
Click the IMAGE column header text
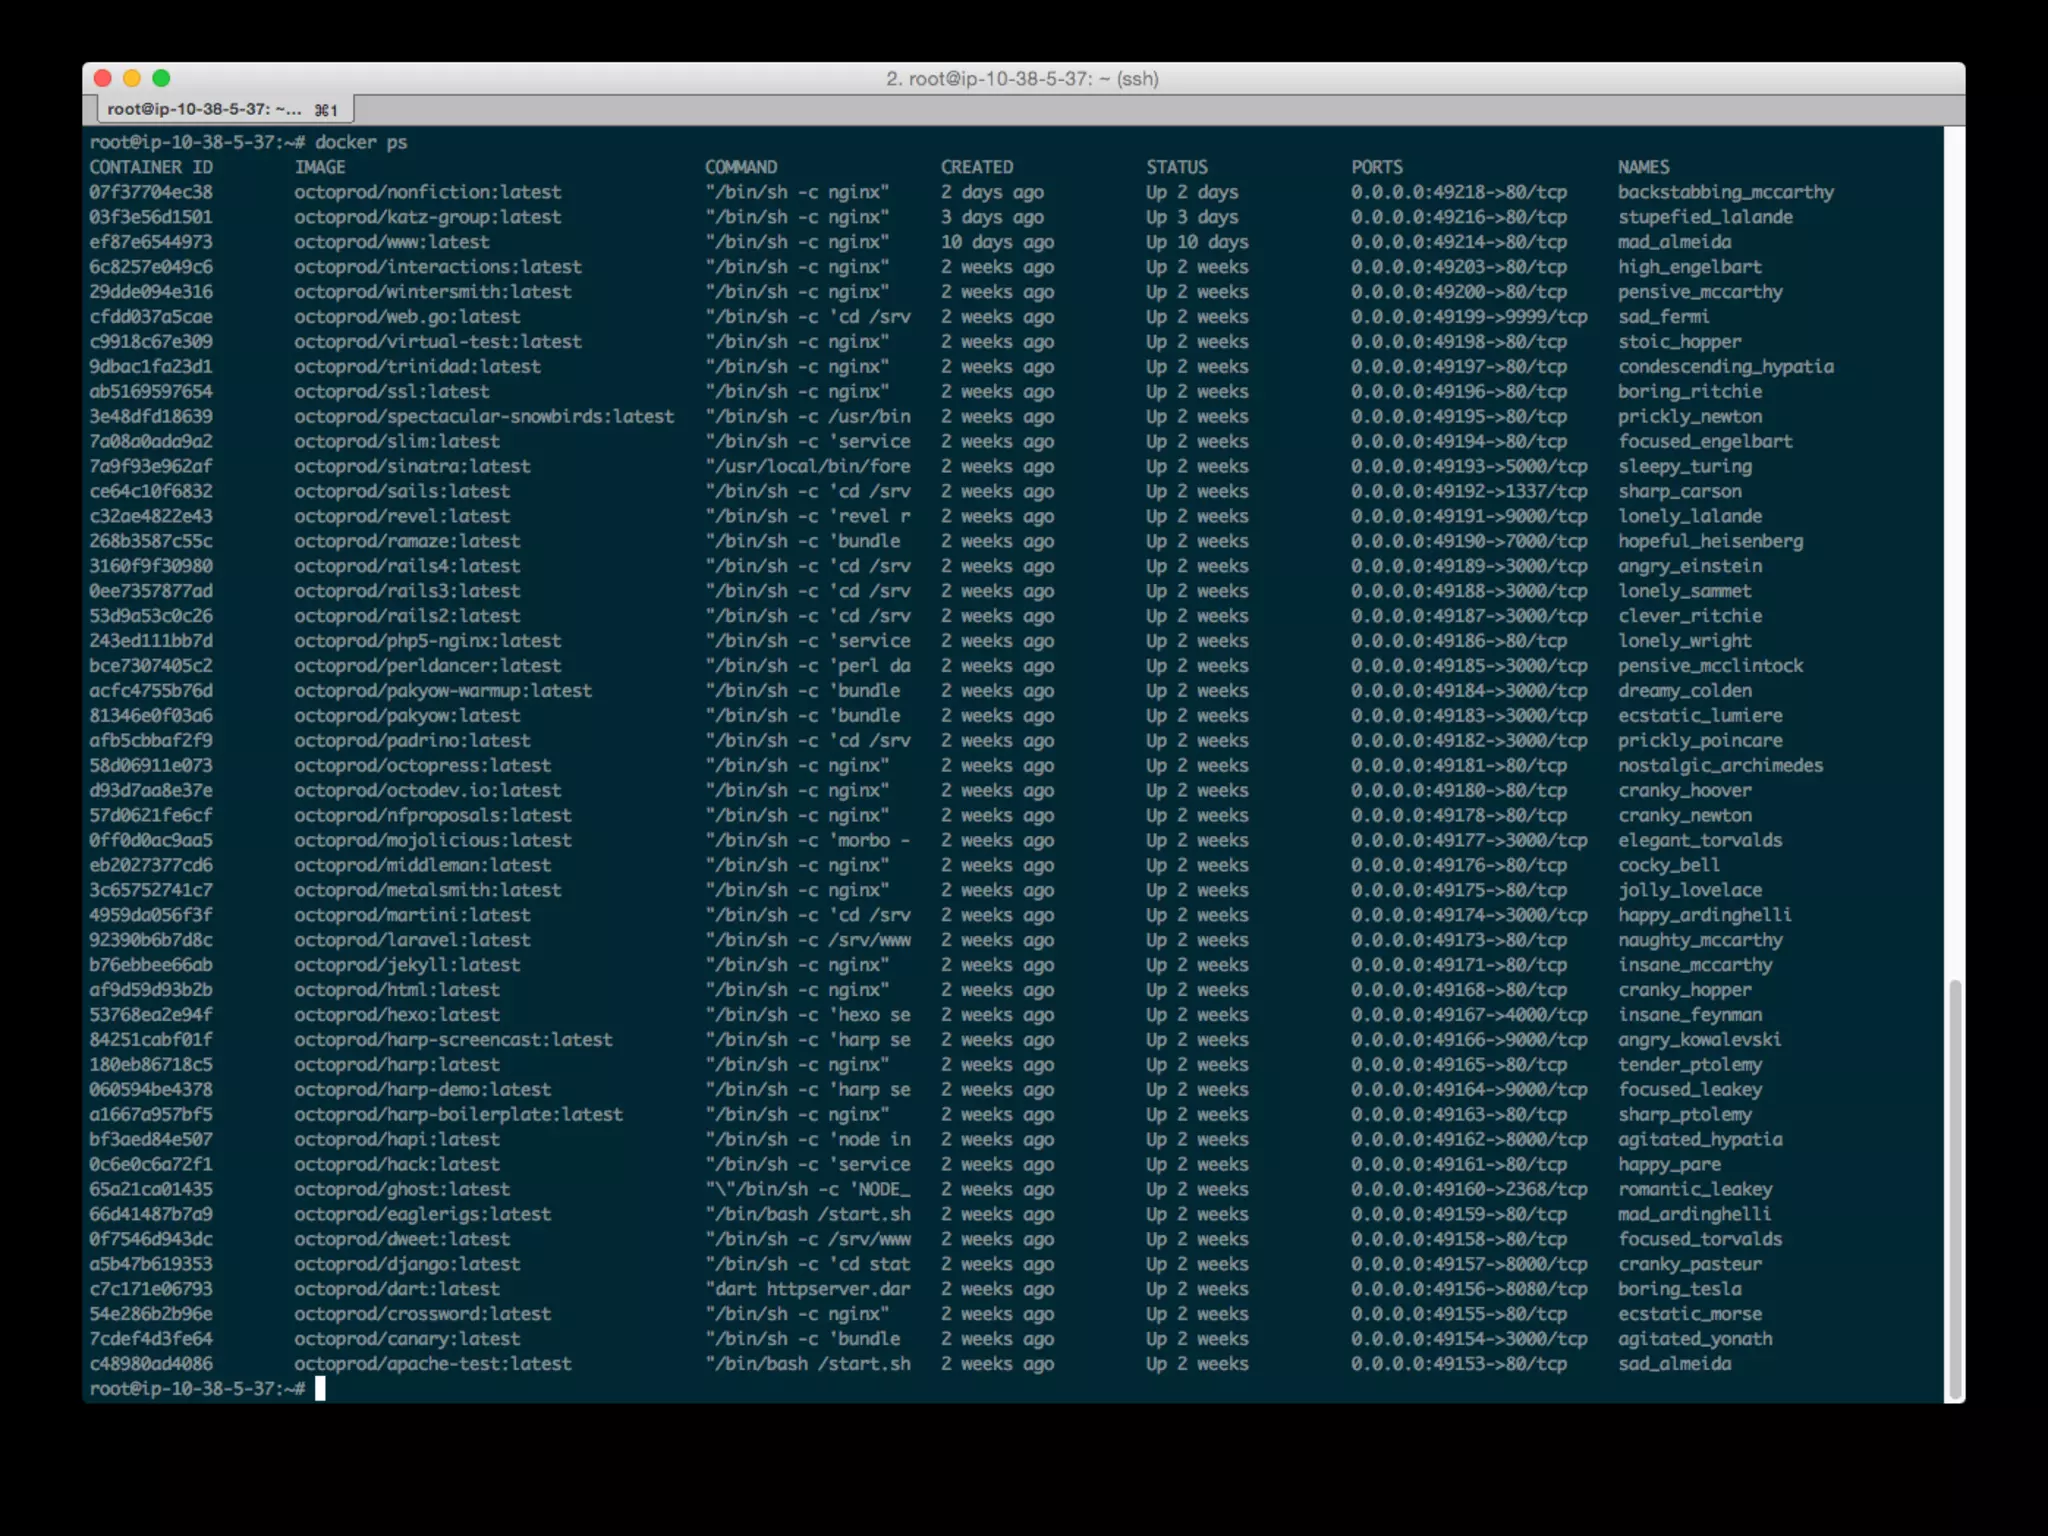tap(320, 167)
